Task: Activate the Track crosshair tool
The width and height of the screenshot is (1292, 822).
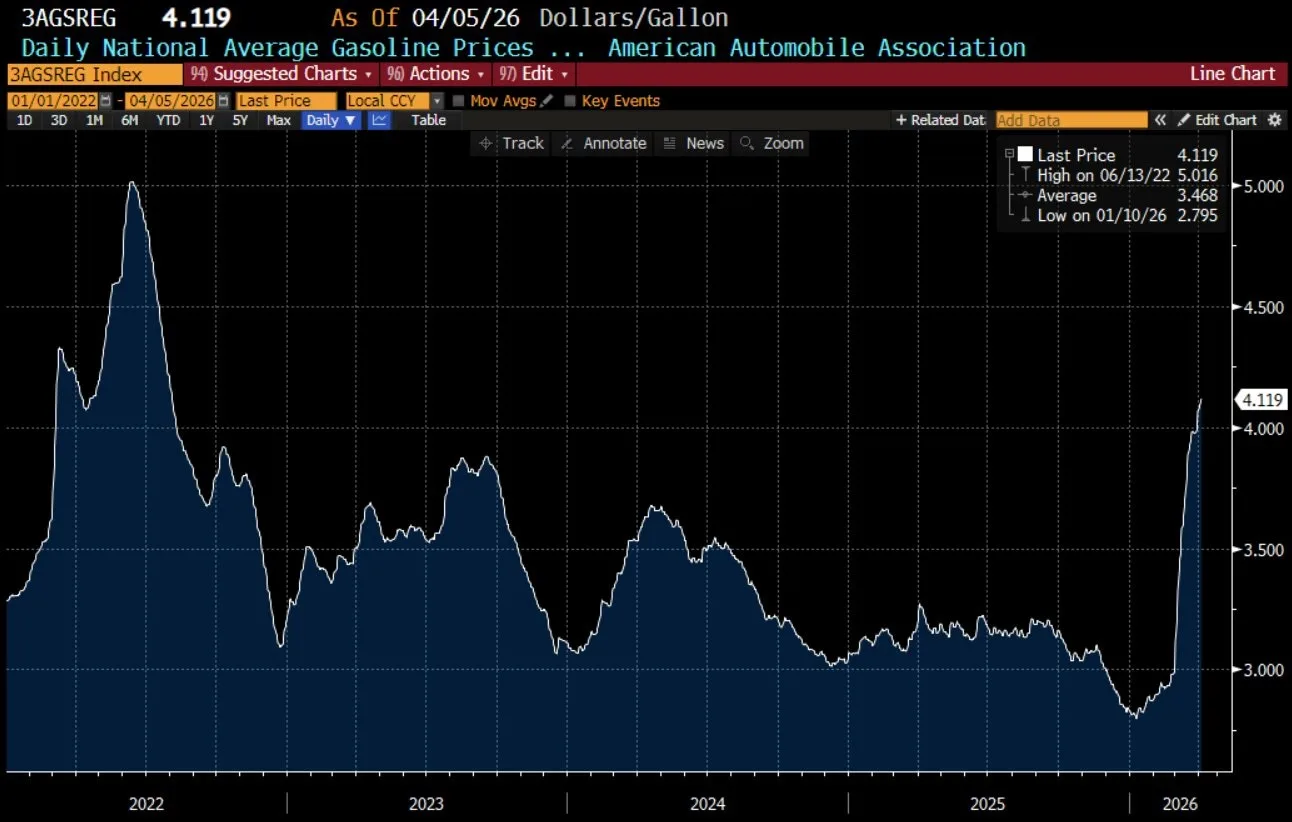Action: tap(511, 143)
